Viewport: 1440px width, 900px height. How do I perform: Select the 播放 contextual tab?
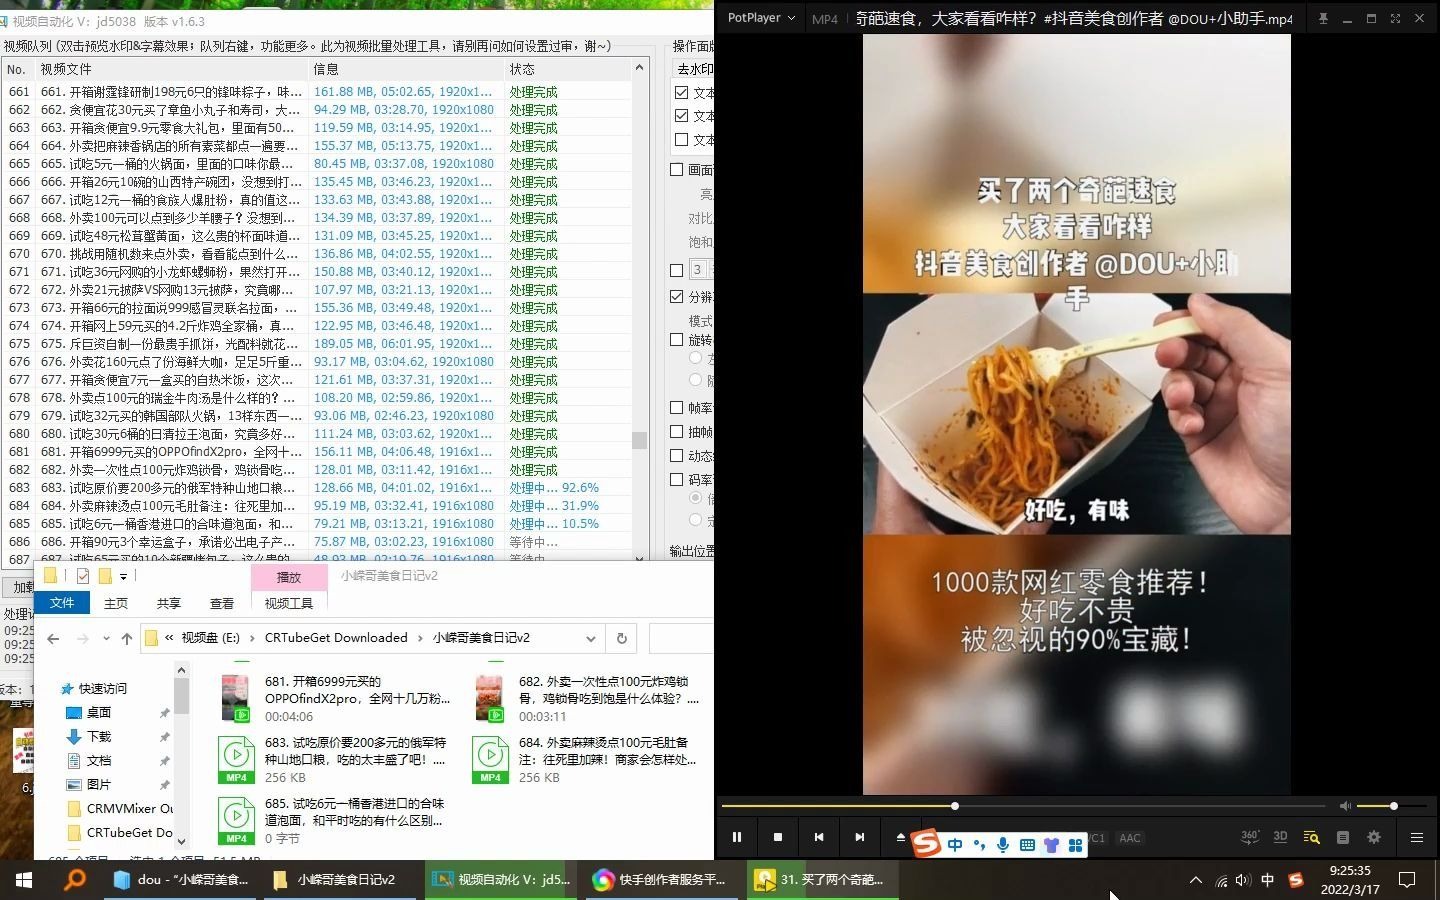(x=289, y=577)
